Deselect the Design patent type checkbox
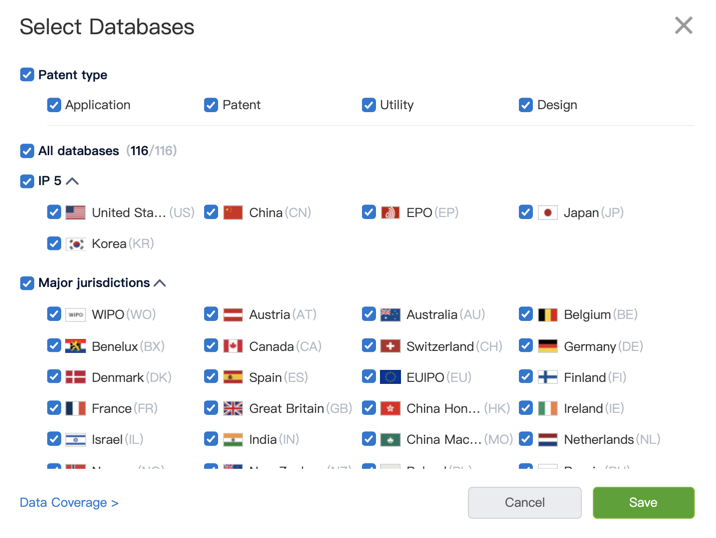This screenshot has width=716, height=538. click(526, 105)
